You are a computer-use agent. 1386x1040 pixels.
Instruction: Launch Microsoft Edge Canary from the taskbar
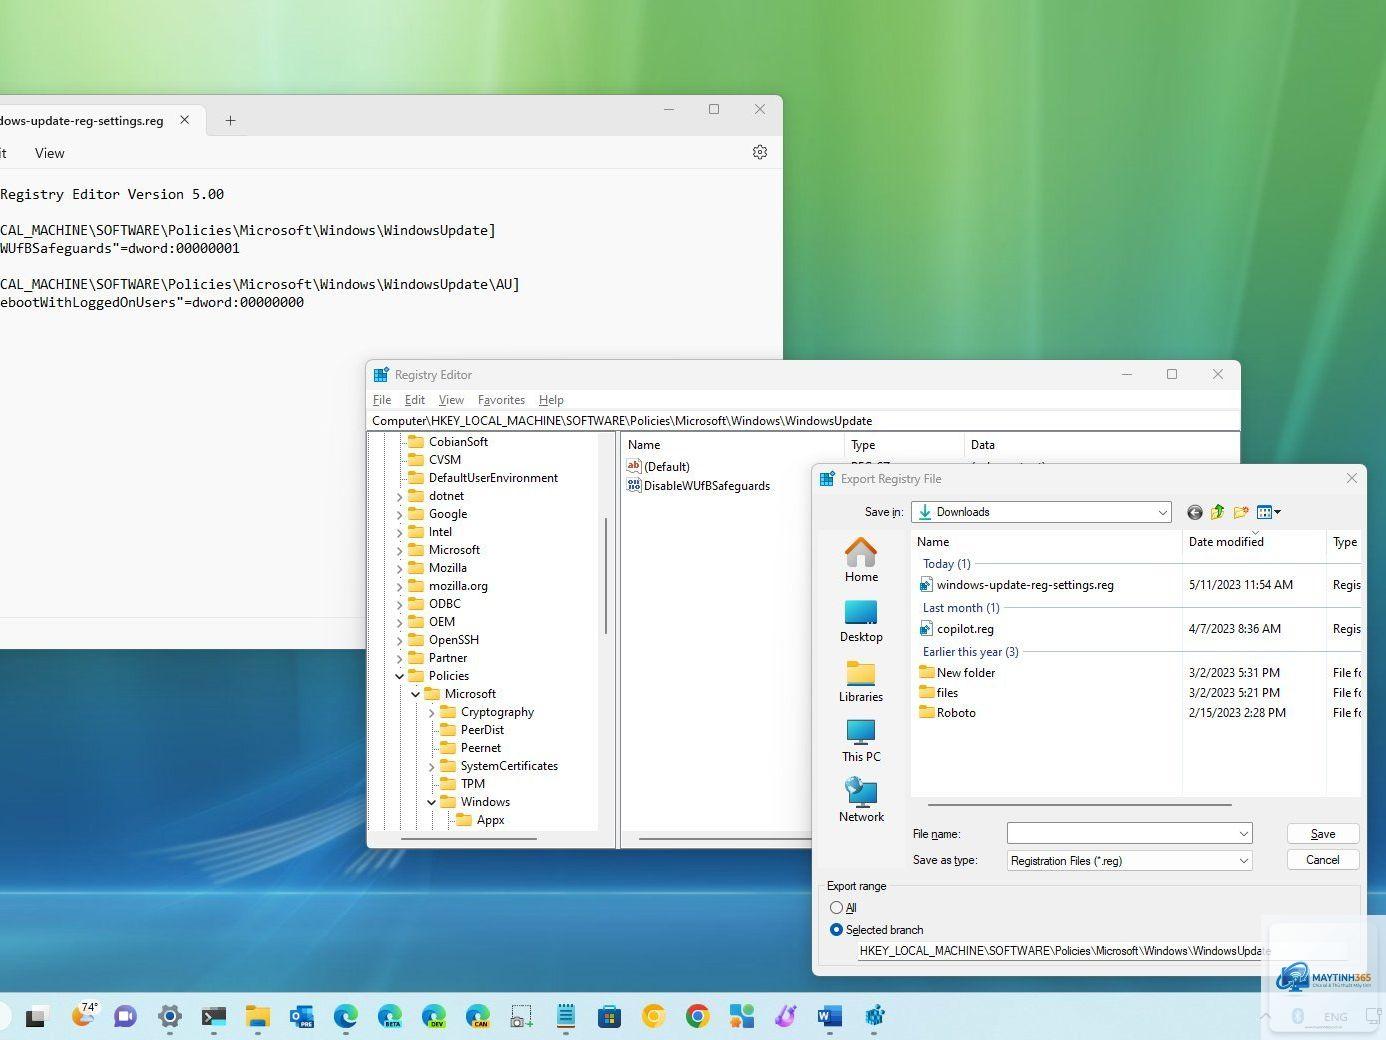[478, 1017]
